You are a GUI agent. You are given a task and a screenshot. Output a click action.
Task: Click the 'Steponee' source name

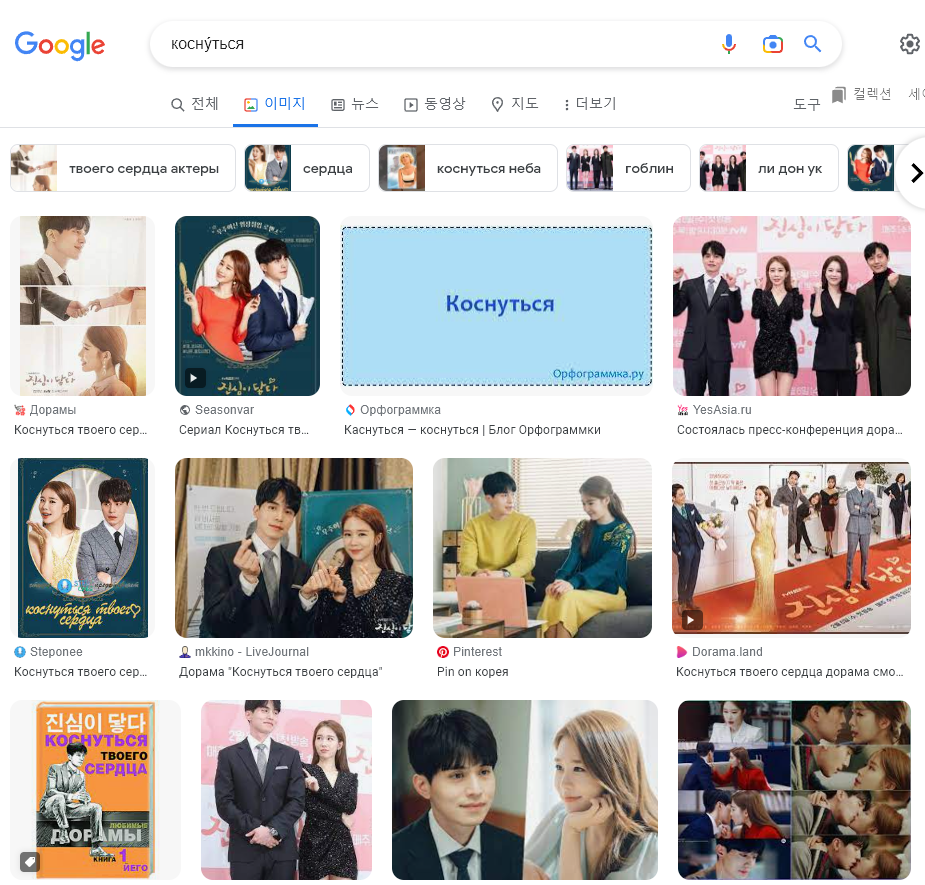click(x=56, y=652)
